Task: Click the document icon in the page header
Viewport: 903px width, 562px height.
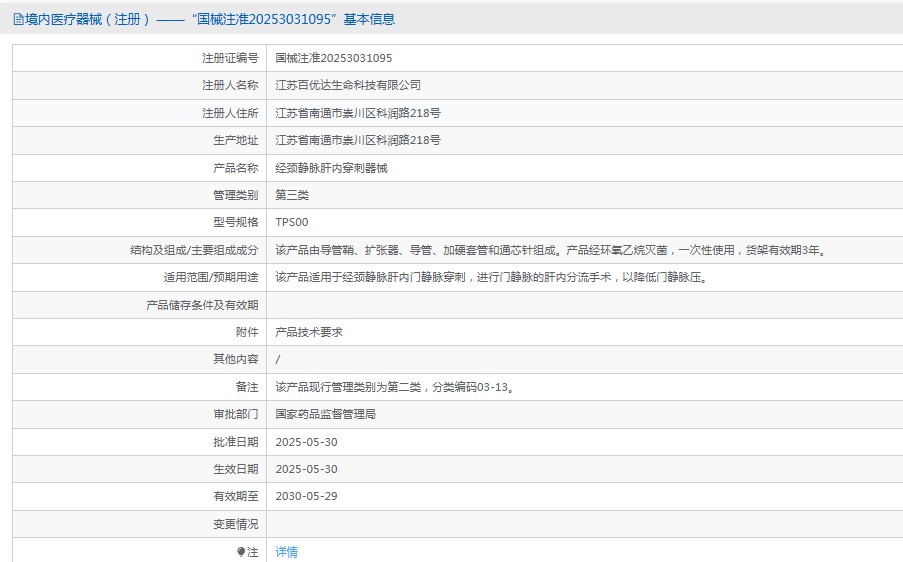Action: [x=18, y=19]
